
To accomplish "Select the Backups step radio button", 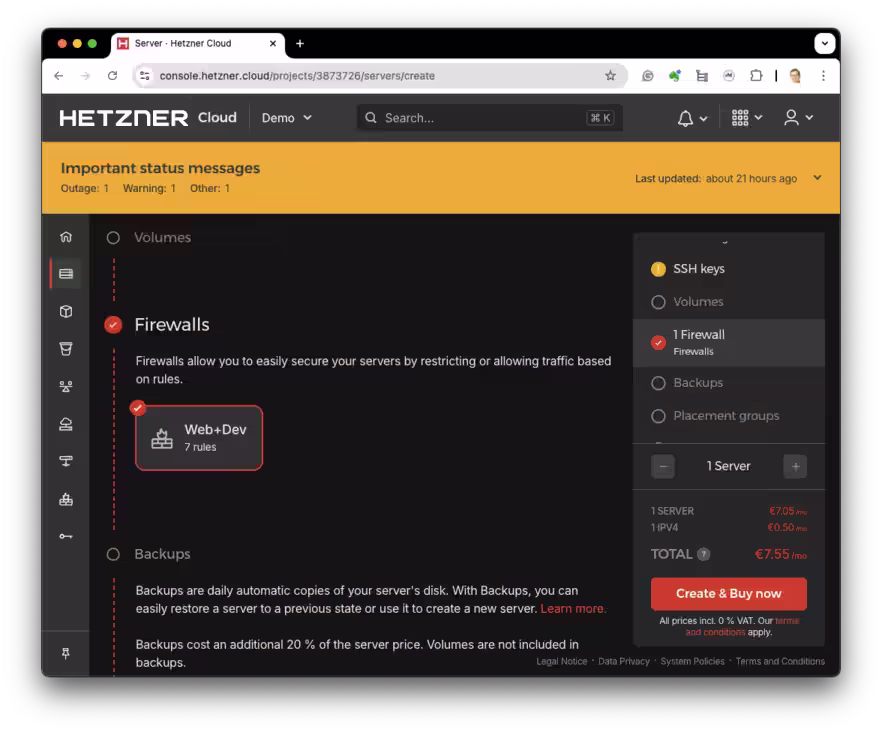I will click(111, 553).
